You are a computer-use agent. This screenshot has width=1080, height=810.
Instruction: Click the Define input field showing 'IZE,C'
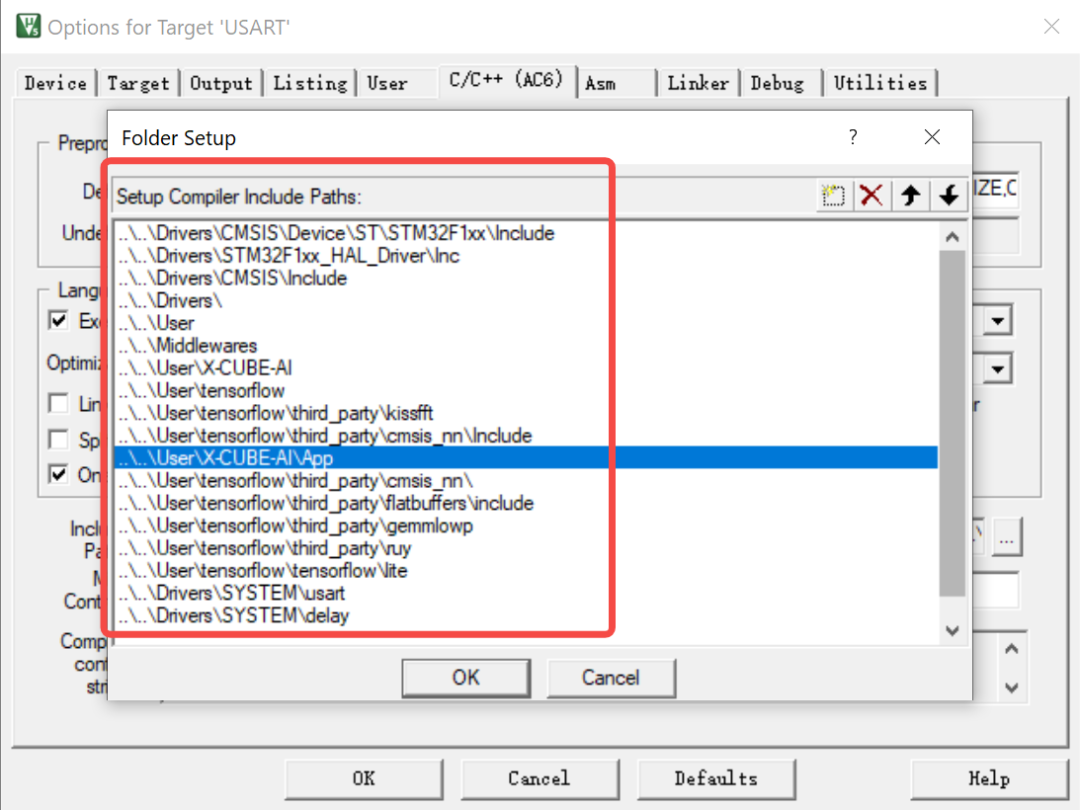click(995, 188)
